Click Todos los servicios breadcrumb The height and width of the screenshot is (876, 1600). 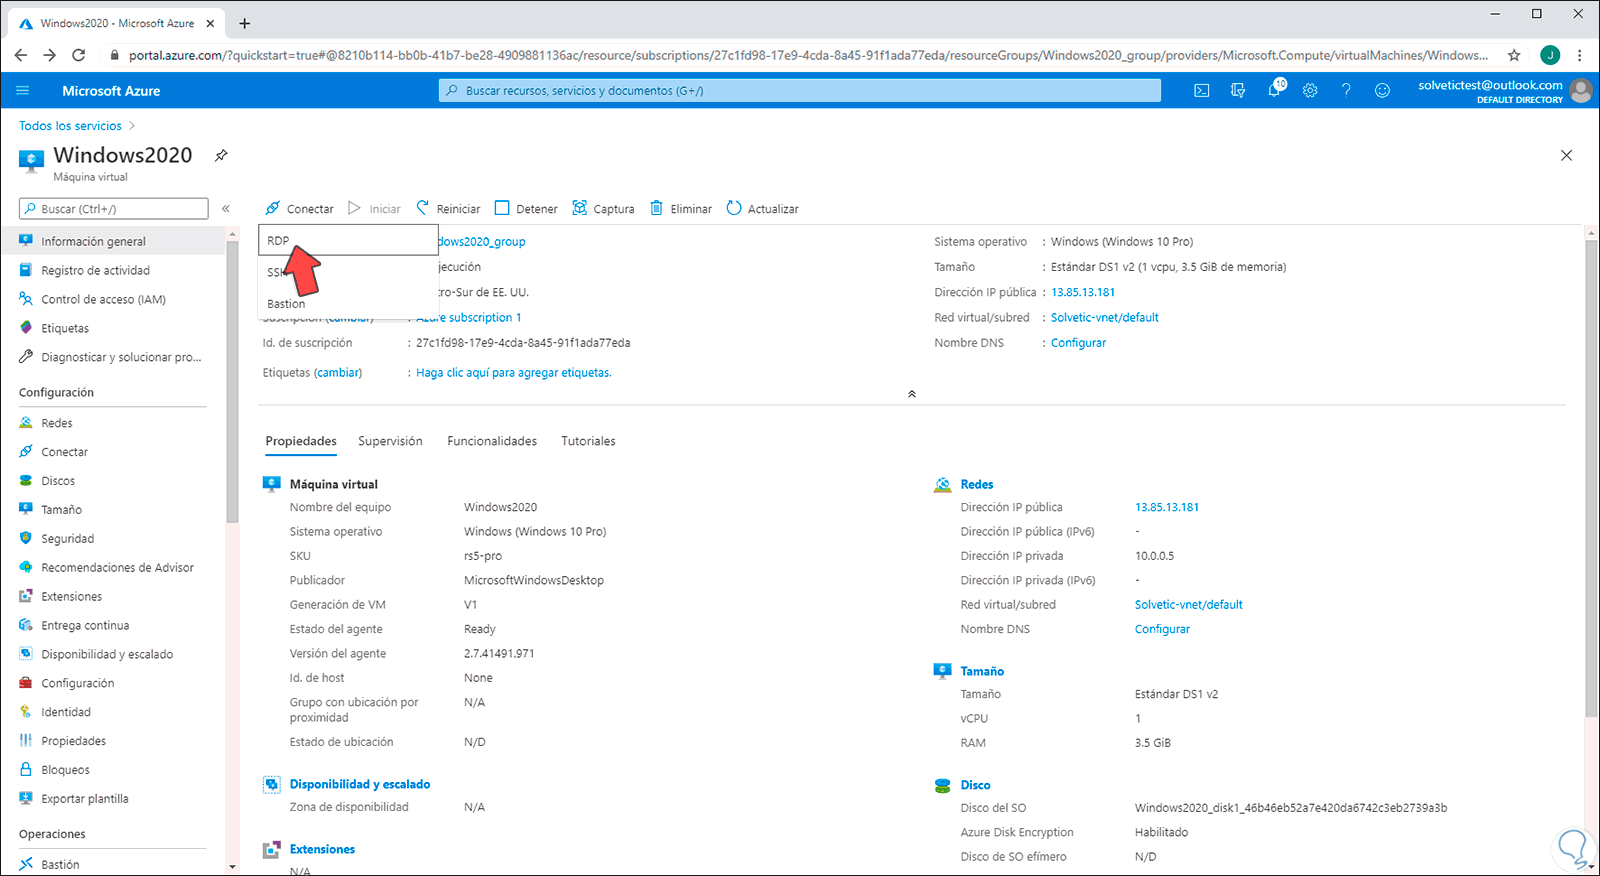[x=70, y=126]
